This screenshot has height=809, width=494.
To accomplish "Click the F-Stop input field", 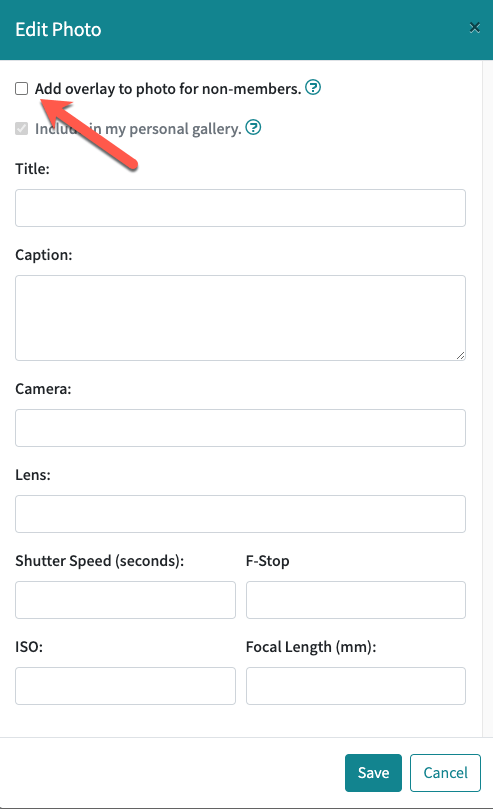I will [x=356, y=600].
